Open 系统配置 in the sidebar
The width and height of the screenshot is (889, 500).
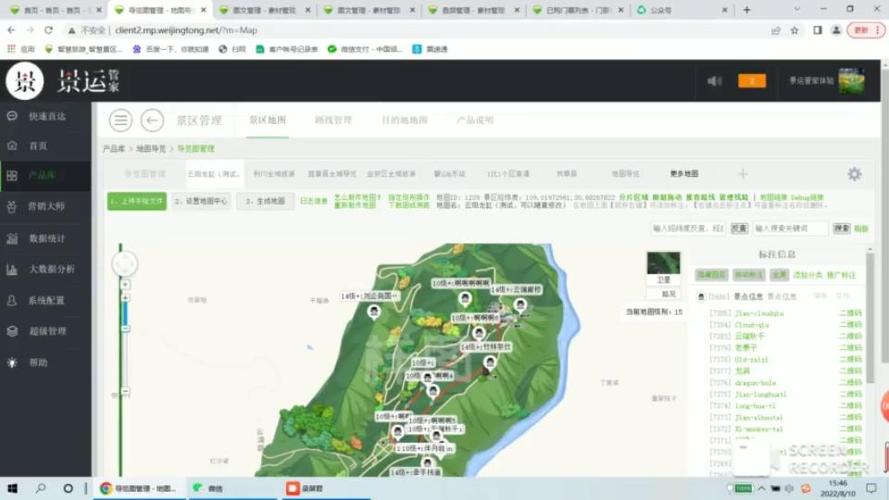point(47,300)
